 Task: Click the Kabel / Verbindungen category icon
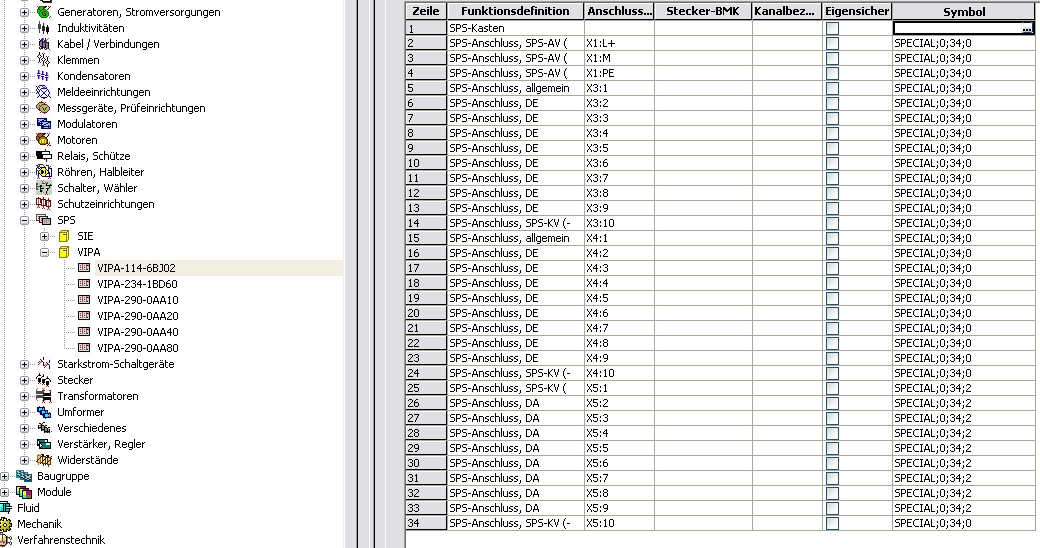pos(43,44)
